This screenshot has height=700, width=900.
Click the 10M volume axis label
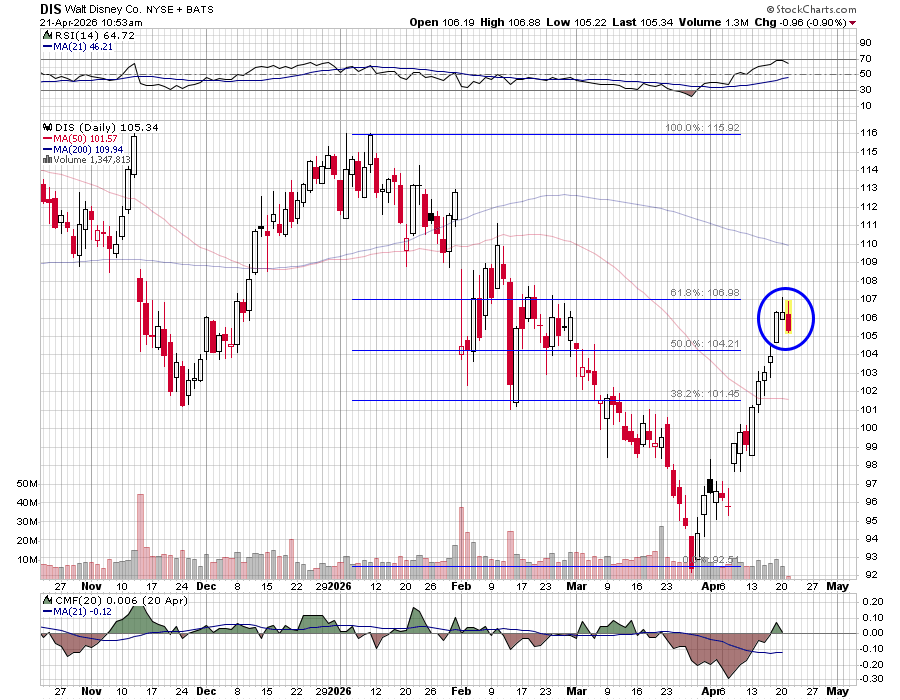(28, 560)
